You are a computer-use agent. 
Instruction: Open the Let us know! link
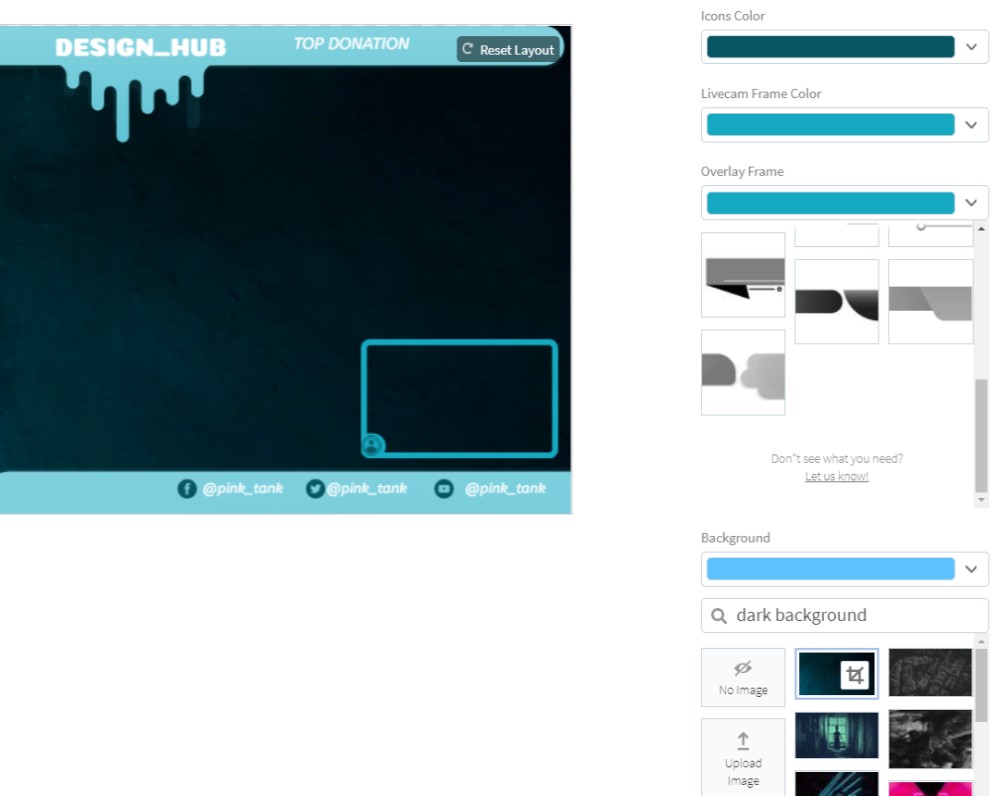coord(837,476)
